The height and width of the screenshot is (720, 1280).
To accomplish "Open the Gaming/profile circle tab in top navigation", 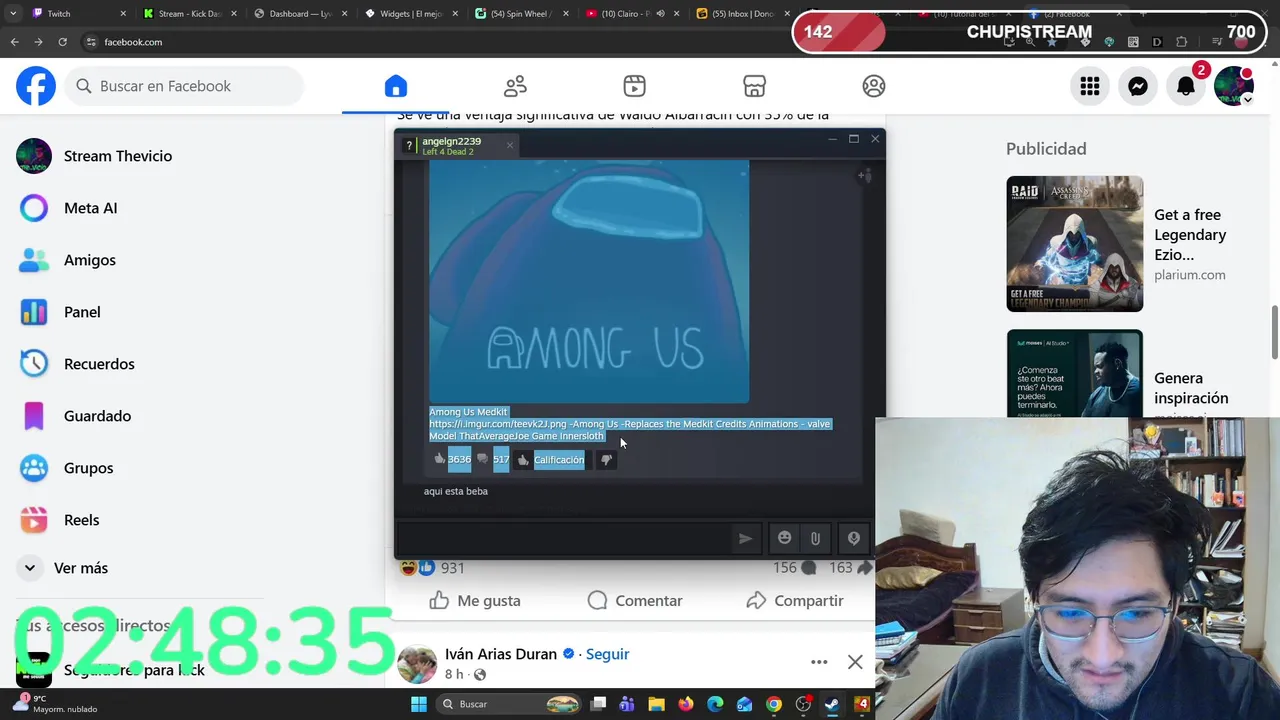I will (874, 86).
